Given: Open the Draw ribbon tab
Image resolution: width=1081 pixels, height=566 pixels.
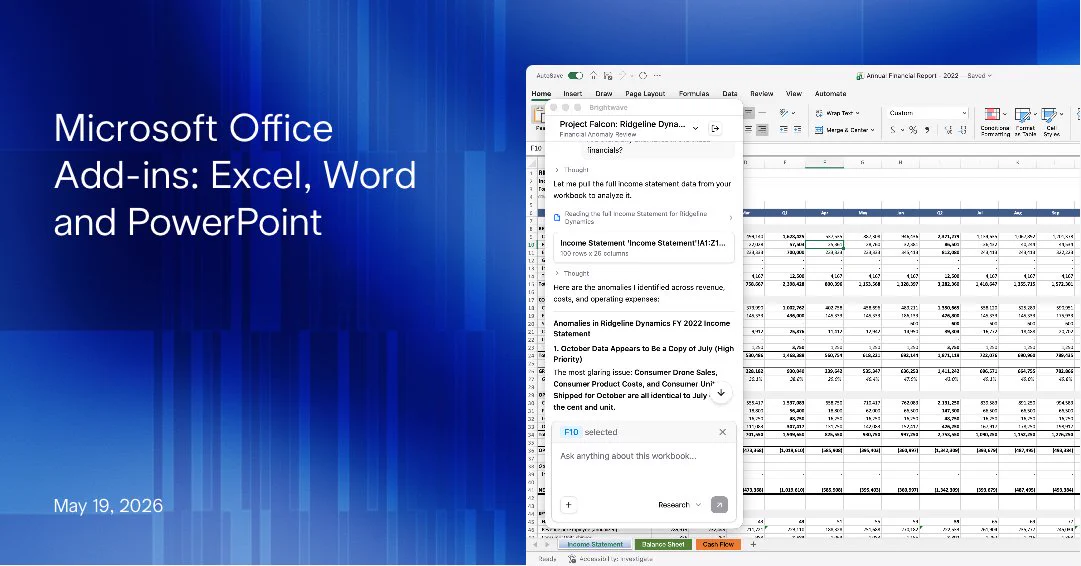Looking at the screenshot, I should (x=604, y=94).
